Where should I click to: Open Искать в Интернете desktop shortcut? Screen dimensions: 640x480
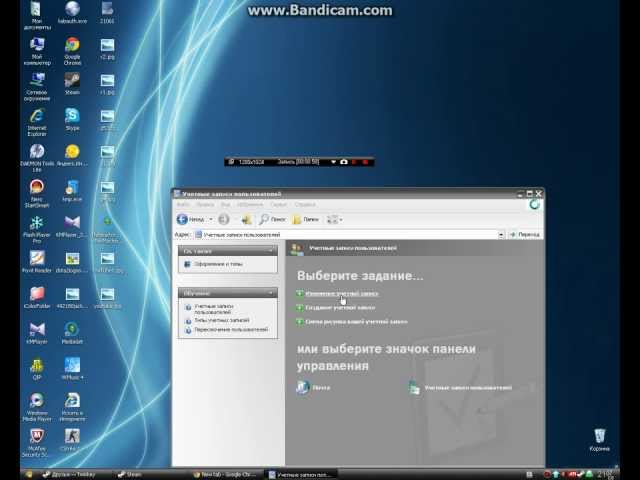[x=72, y=407]
